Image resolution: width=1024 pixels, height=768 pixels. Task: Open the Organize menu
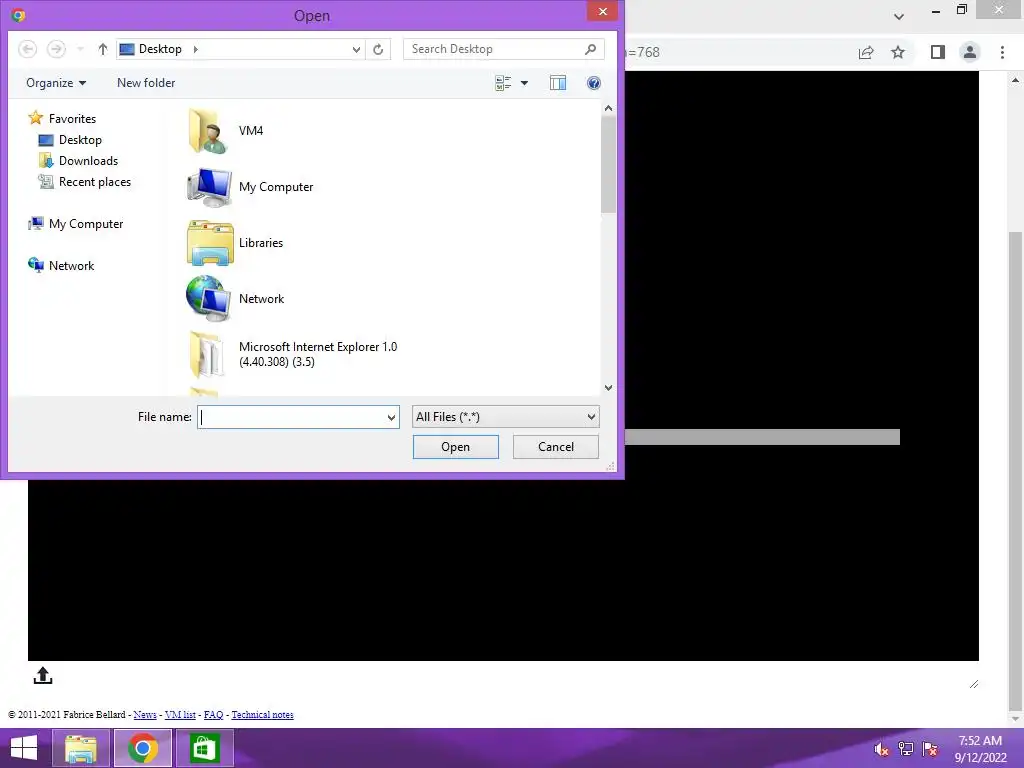[56, 83]
